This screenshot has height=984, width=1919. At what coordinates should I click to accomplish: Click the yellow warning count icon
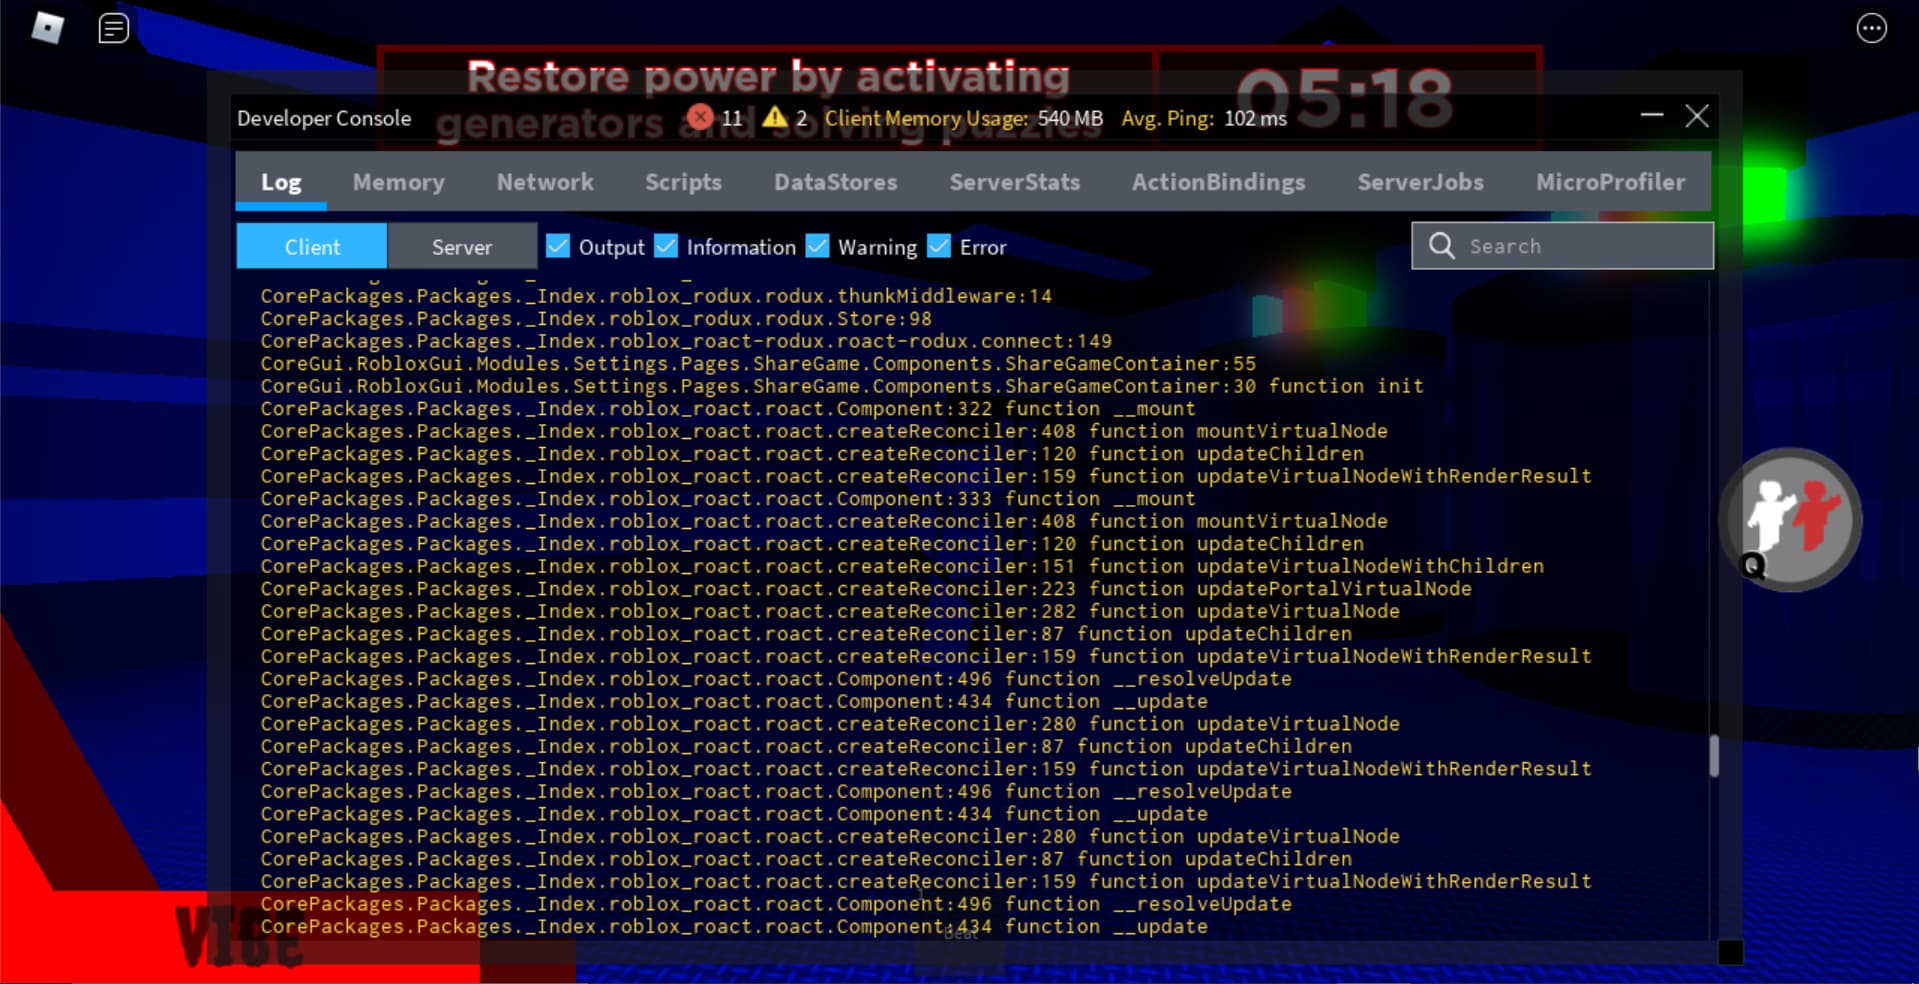774,118
